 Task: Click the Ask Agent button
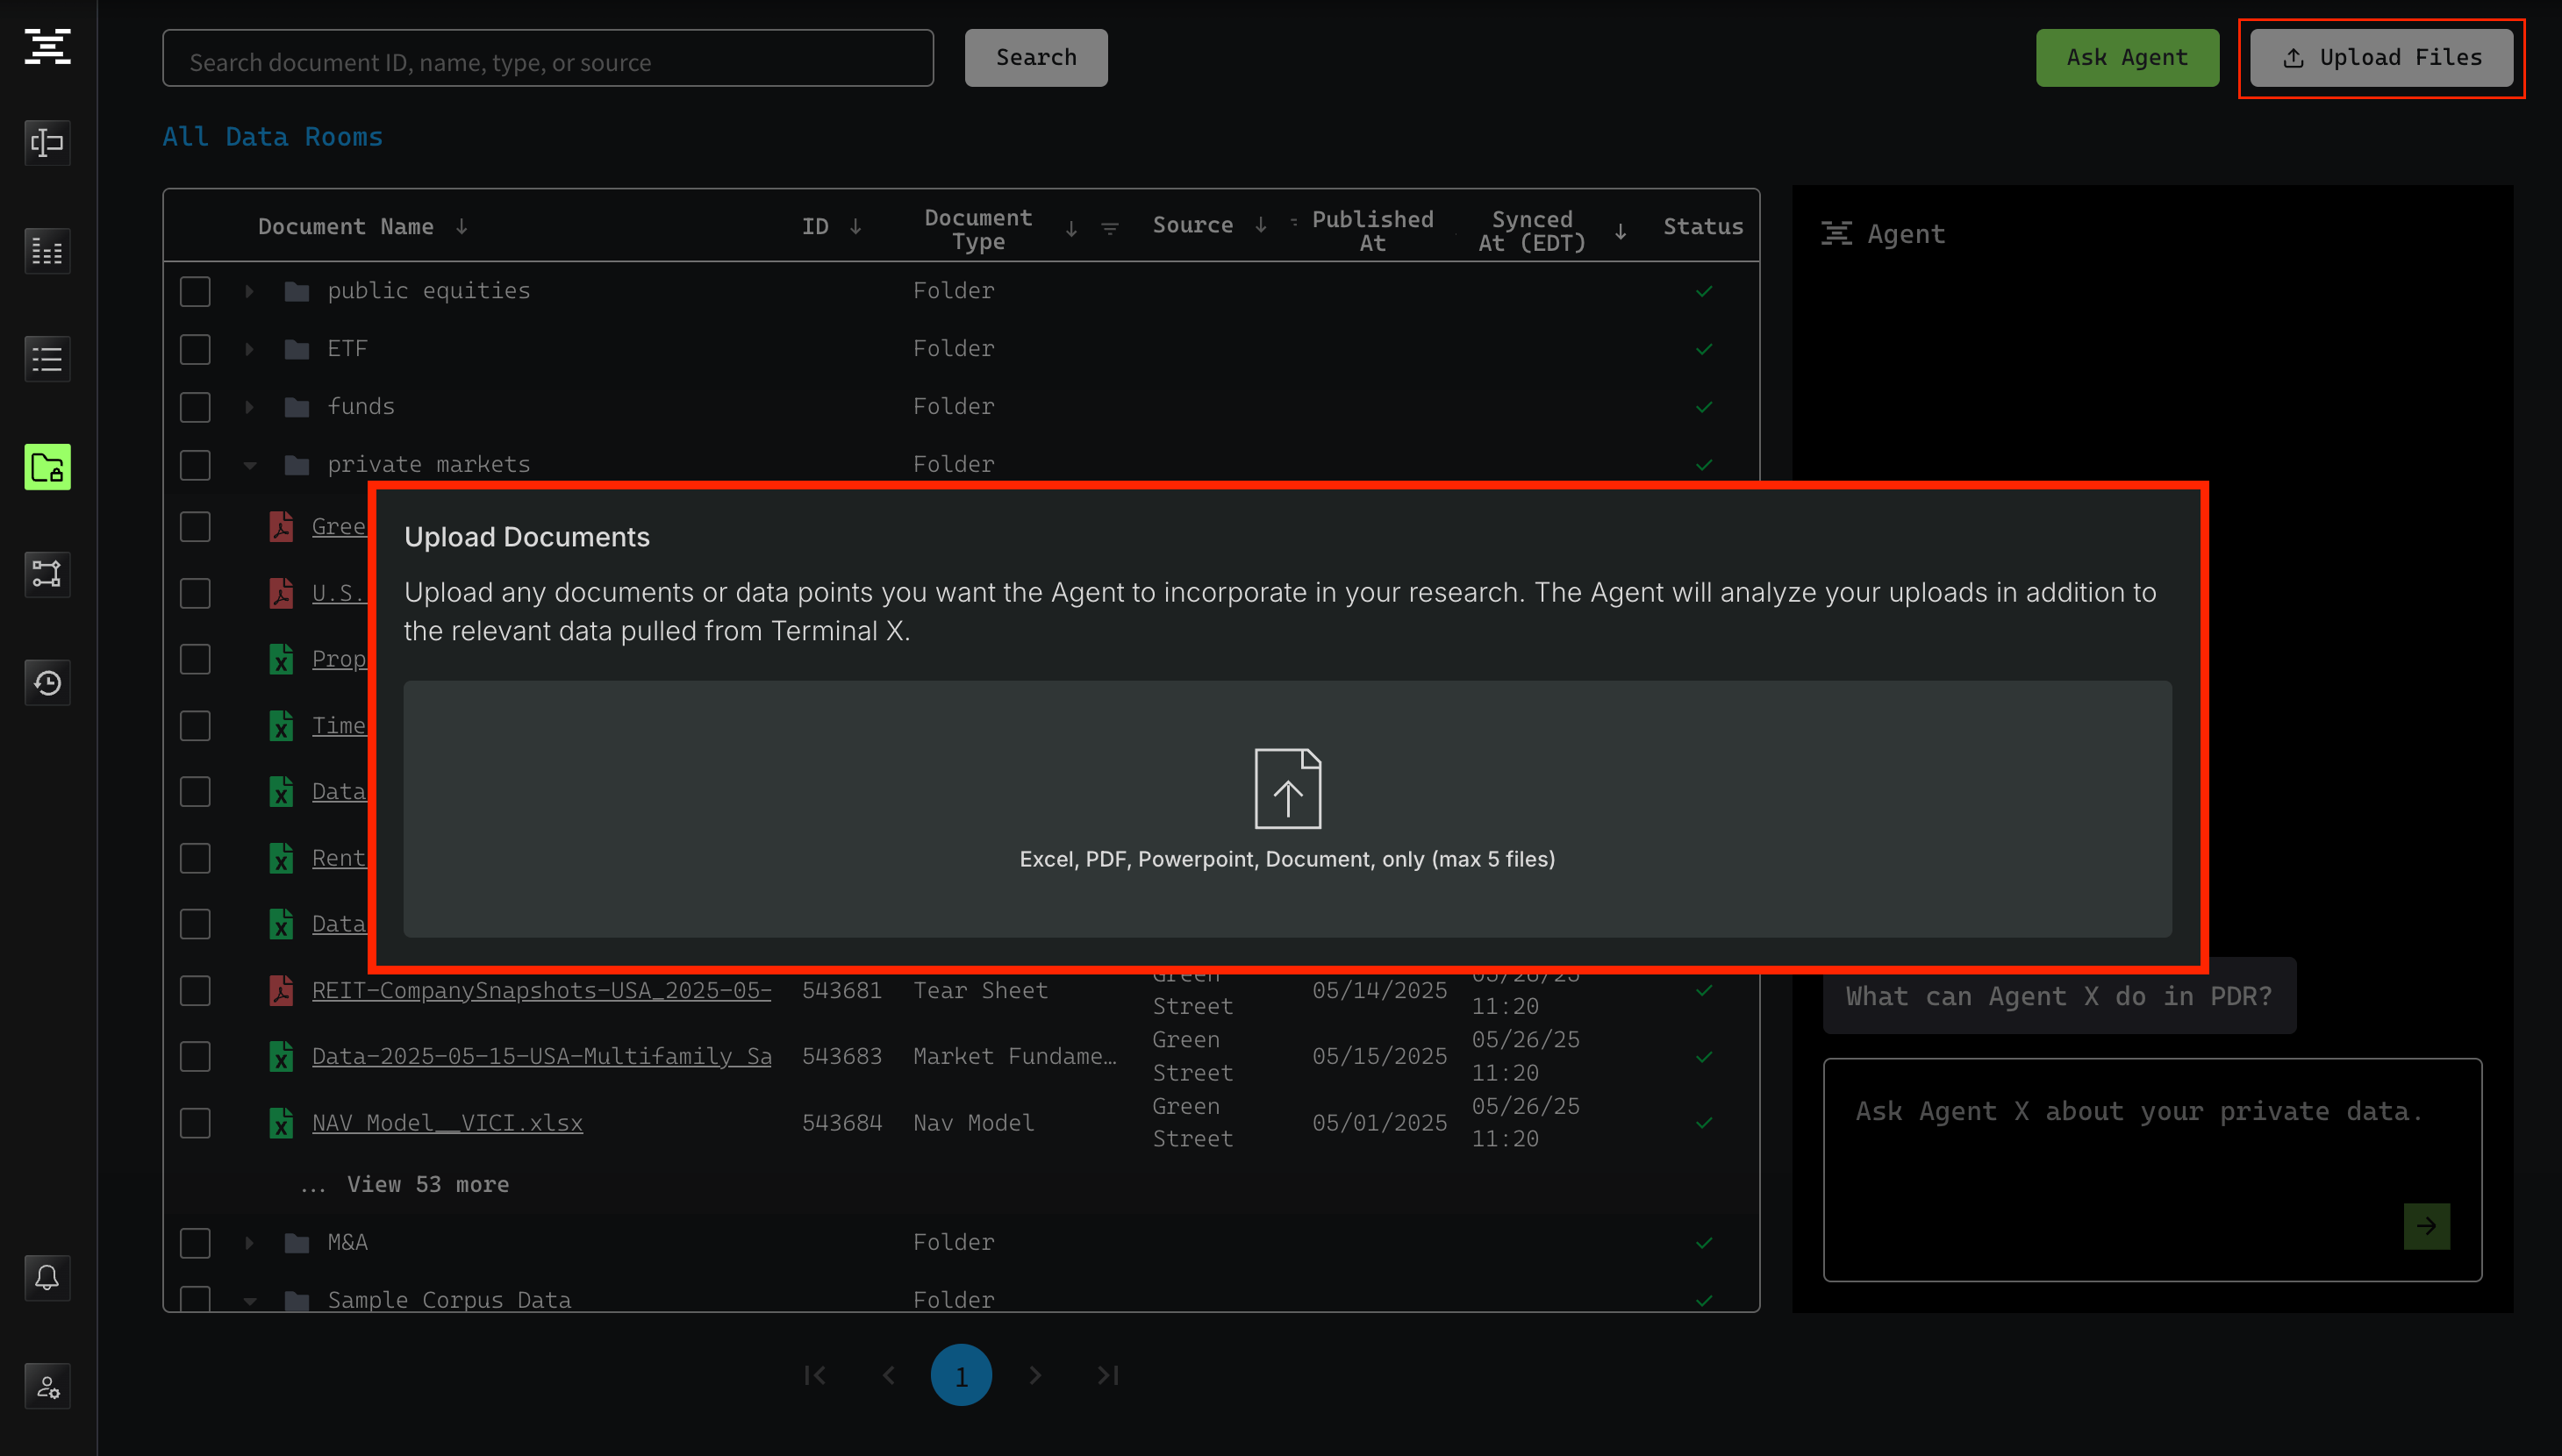tap(2126, 58)
